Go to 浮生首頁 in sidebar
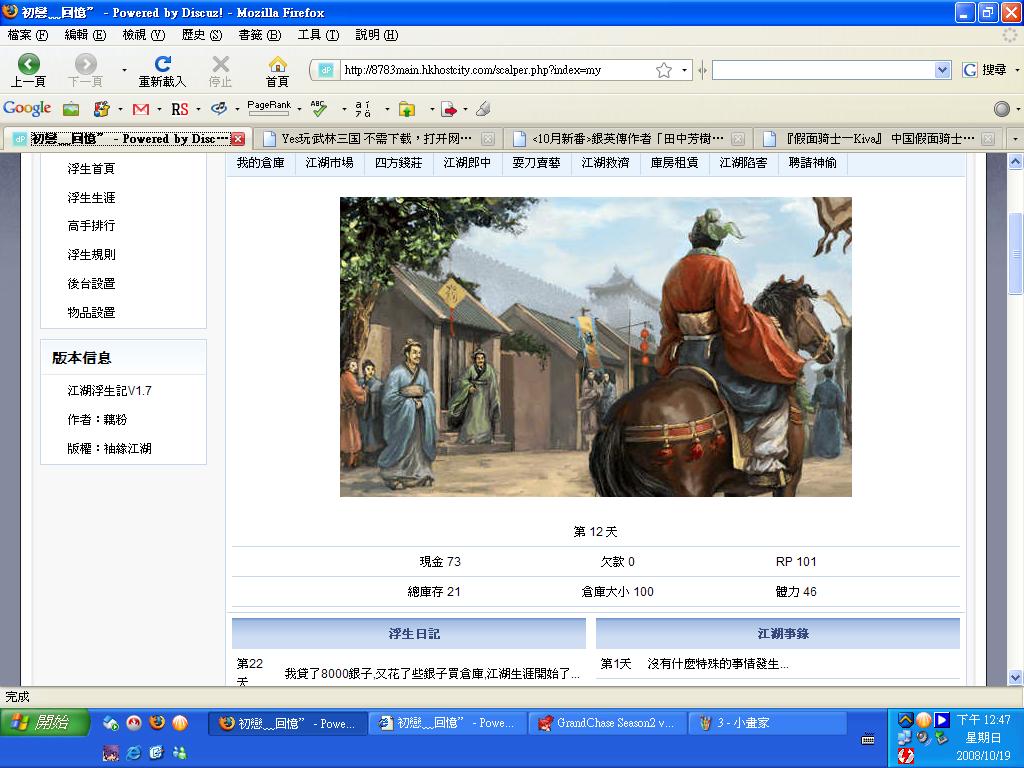This screenshot has height=768, width=1024. tap(91, 169)
